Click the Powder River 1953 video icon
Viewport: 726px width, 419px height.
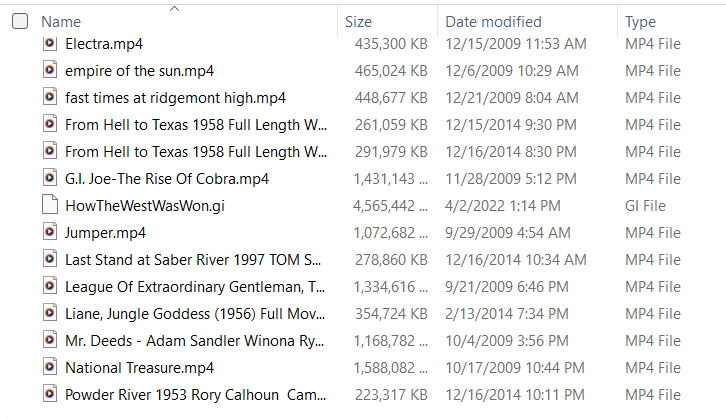point(50,394)
